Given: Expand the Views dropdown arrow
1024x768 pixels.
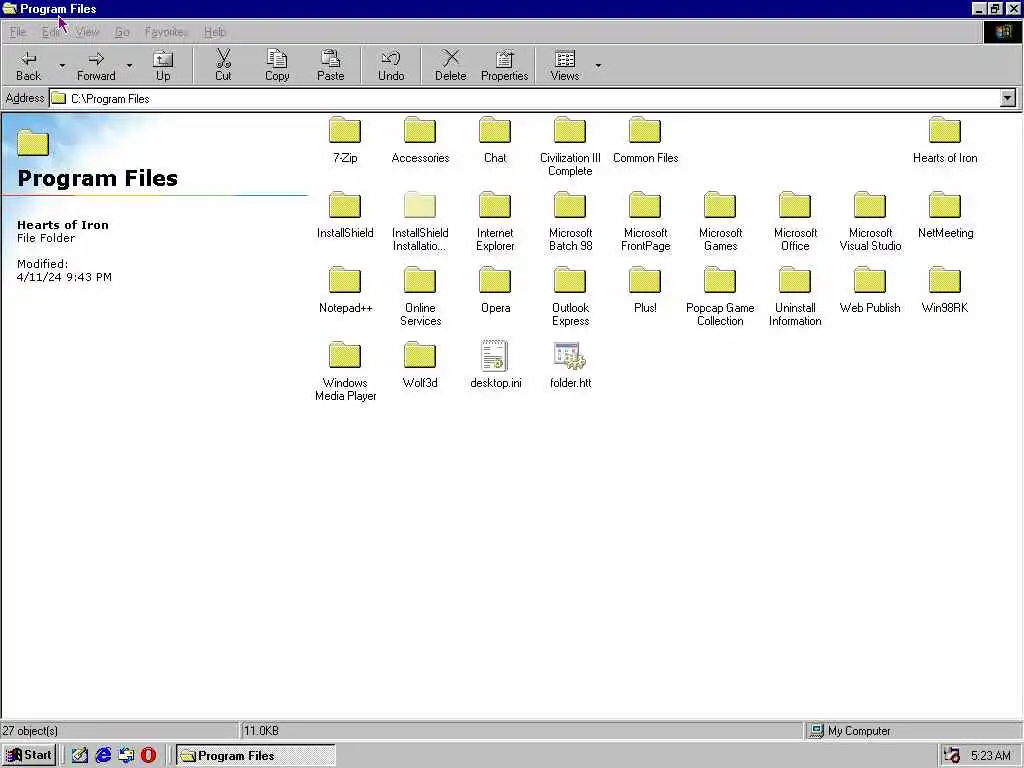Looking at the screenshot, I should (598, 65).
